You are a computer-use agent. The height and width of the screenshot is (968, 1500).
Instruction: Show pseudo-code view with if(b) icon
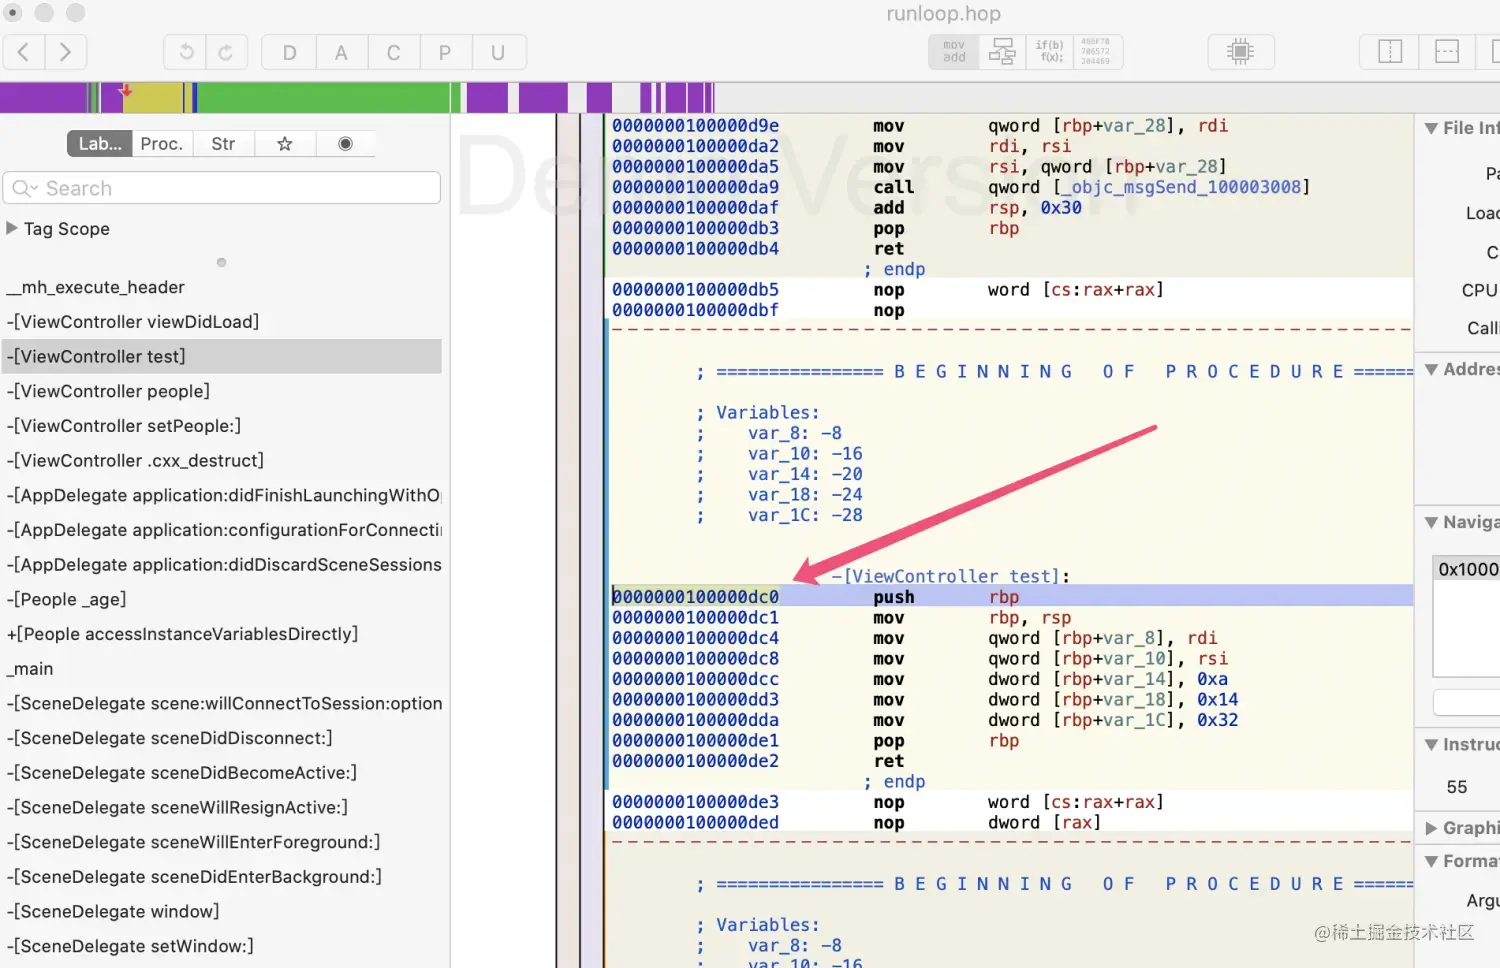point(1050,52)
